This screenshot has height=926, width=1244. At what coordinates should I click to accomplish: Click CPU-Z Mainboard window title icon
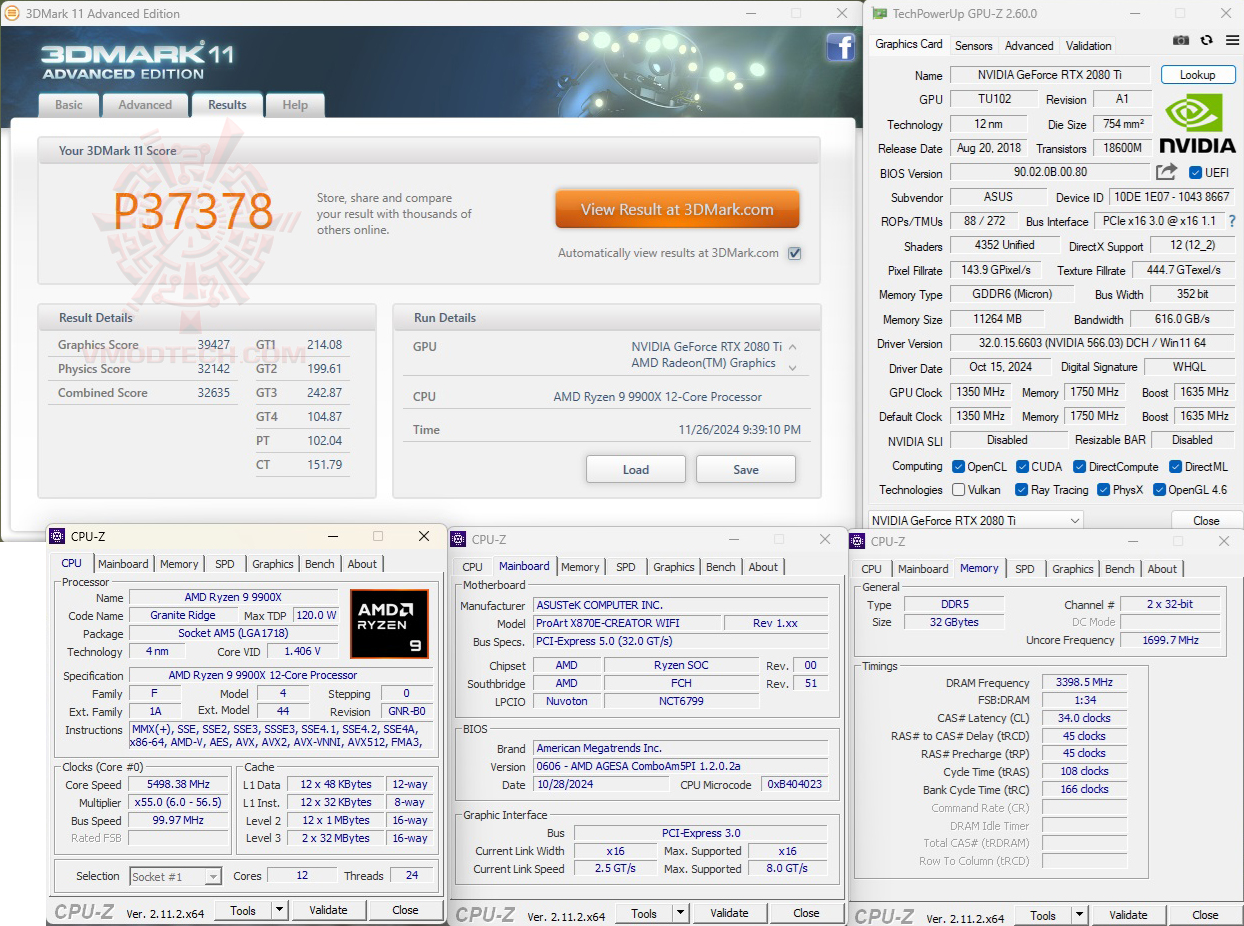tap(459, 539)
